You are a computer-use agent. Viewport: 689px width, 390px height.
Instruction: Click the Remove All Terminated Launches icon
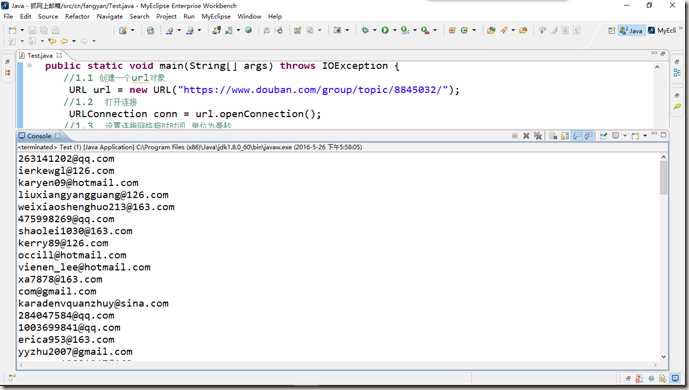click(x=538, y=136)
